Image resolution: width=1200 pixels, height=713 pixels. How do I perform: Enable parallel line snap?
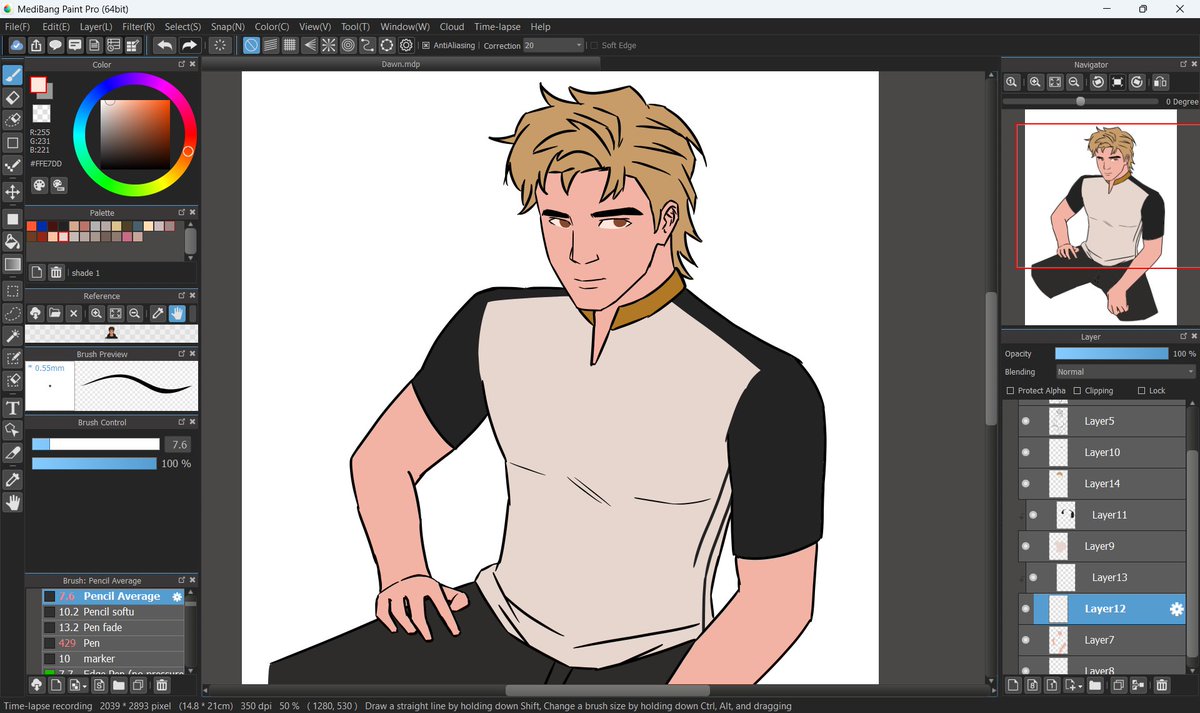[270, 45]
